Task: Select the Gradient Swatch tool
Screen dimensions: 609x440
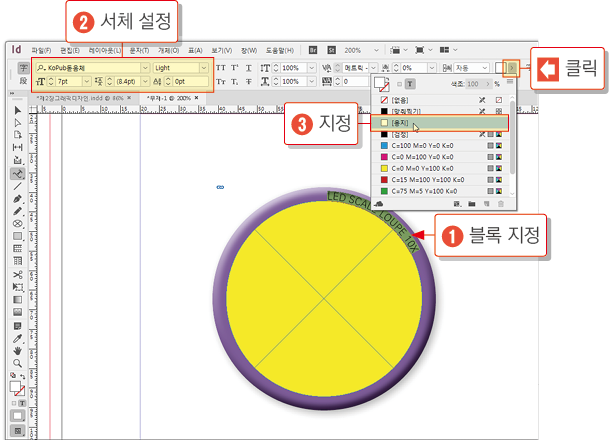Action: [x=17, y=299]
